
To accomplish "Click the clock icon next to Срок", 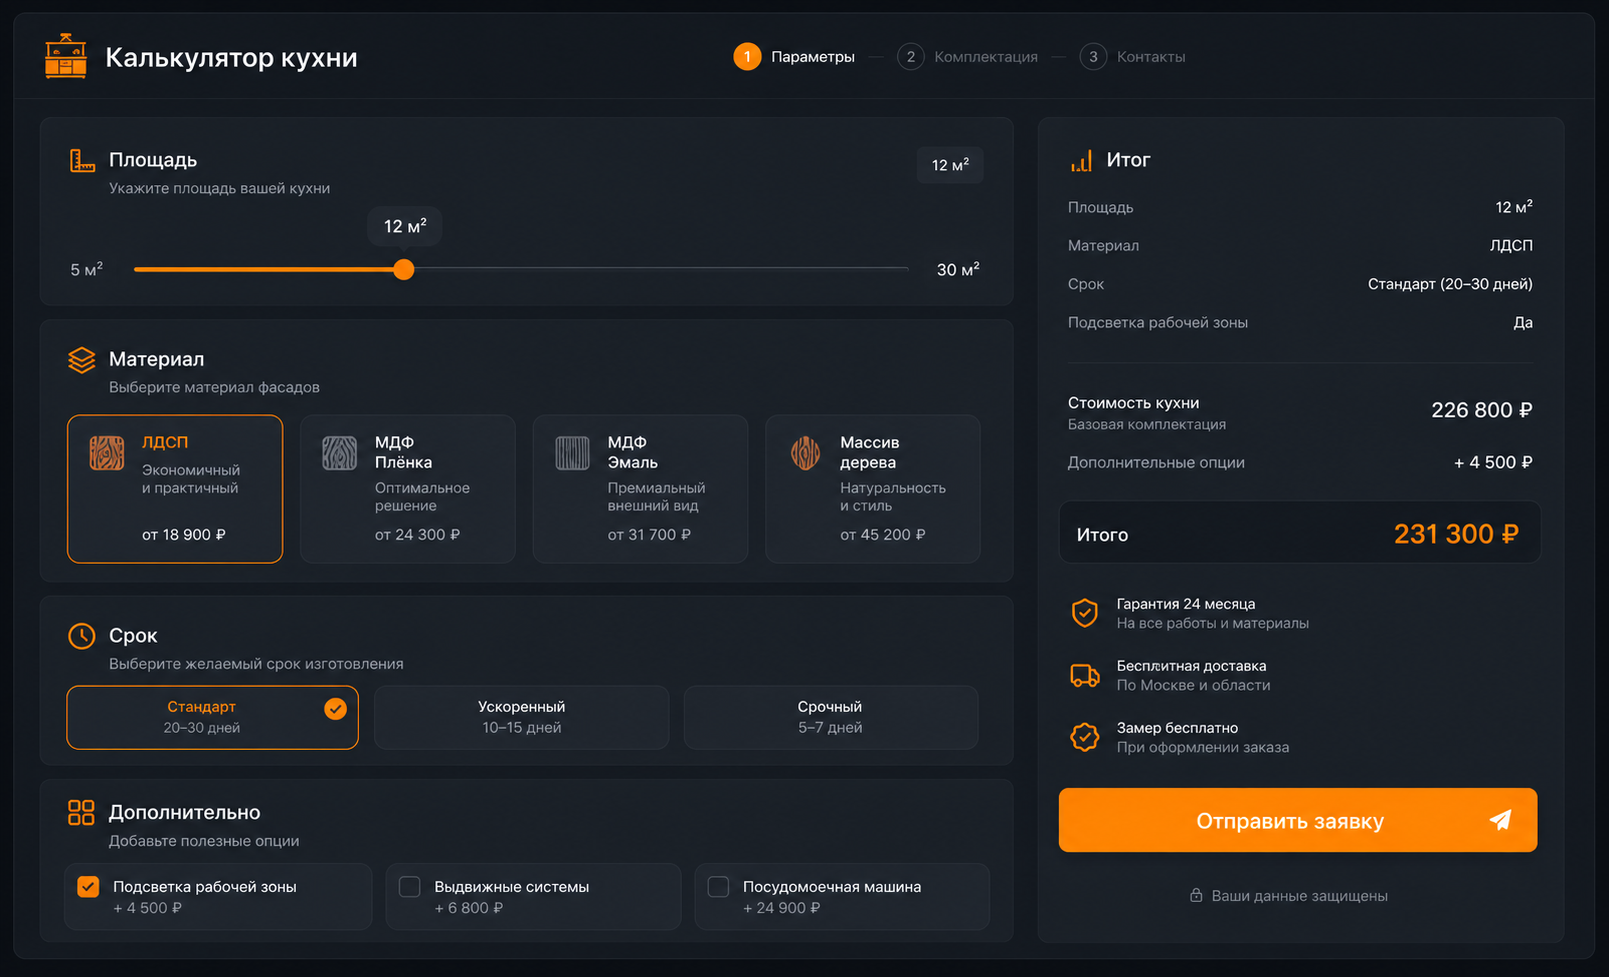I will [82, 636].
